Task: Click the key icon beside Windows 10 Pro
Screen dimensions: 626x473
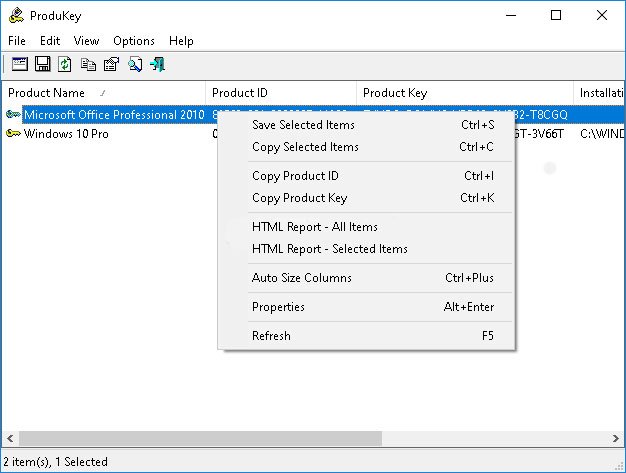Action: coord(13,134)
